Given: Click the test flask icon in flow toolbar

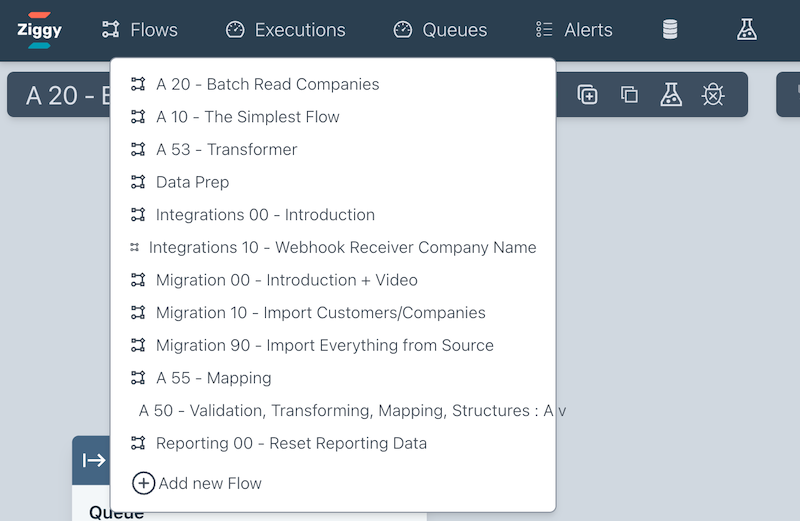Looking at the screenshot, I should point(671,95).
